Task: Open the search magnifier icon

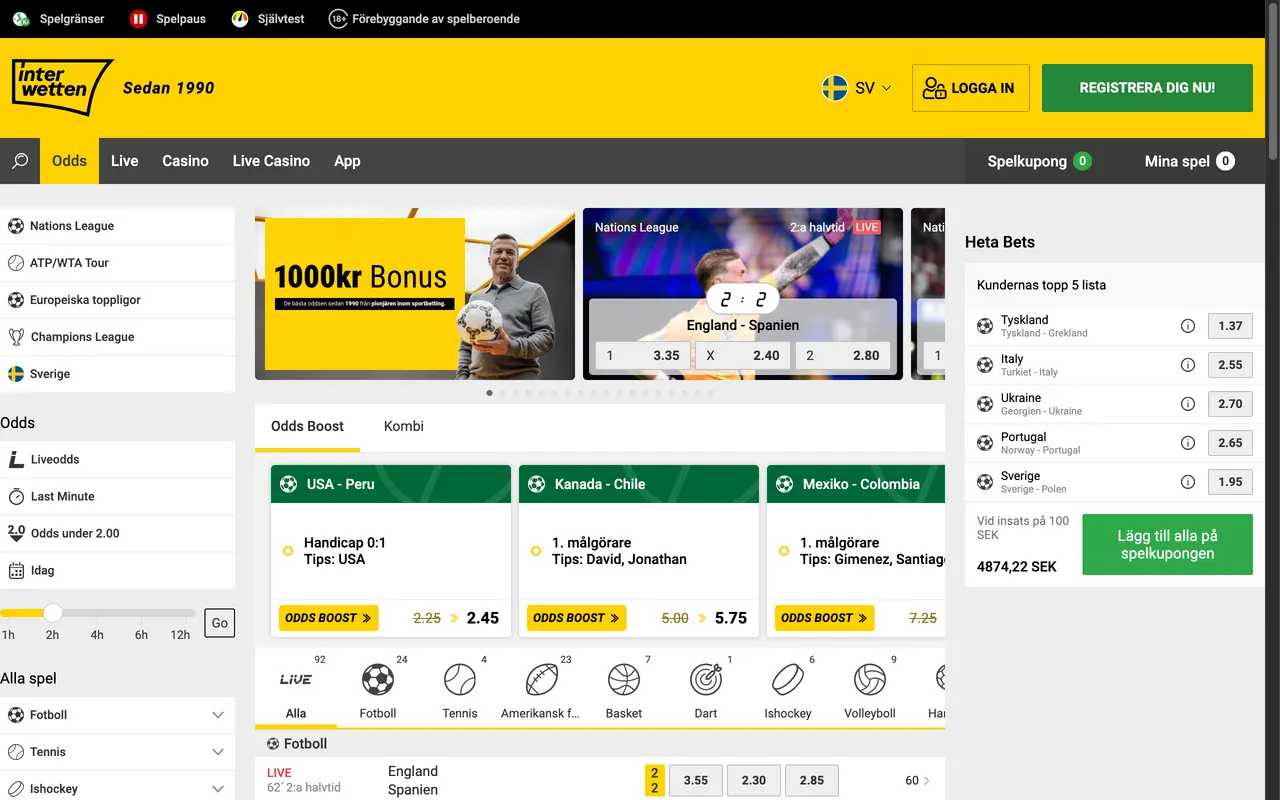Action: [x=20, y=161]
